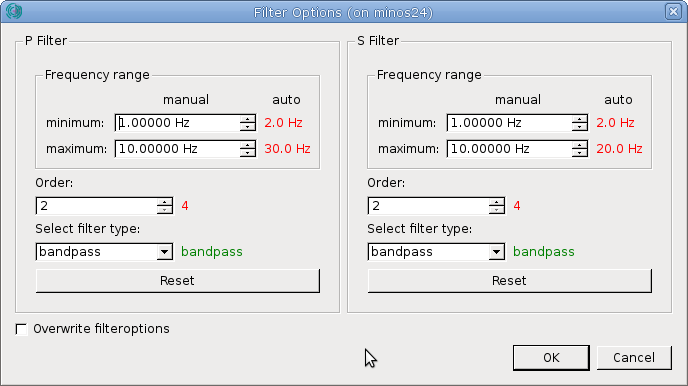Focus the S Filter maximum frequency field
This screenshot has height=386, width=688.
pyautogui.click(x=510, y=149)
